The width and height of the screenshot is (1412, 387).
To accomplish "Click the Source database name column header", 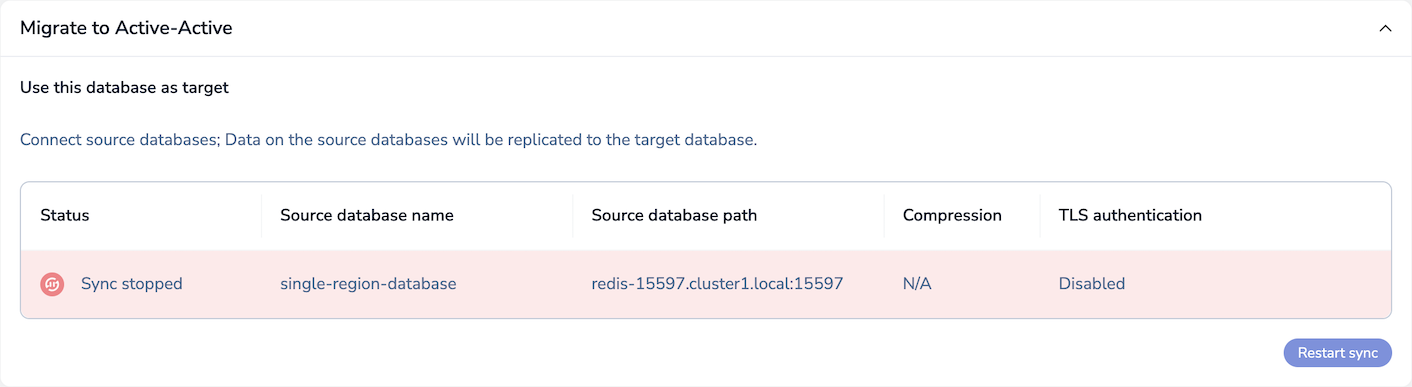I will click(367, 215).
